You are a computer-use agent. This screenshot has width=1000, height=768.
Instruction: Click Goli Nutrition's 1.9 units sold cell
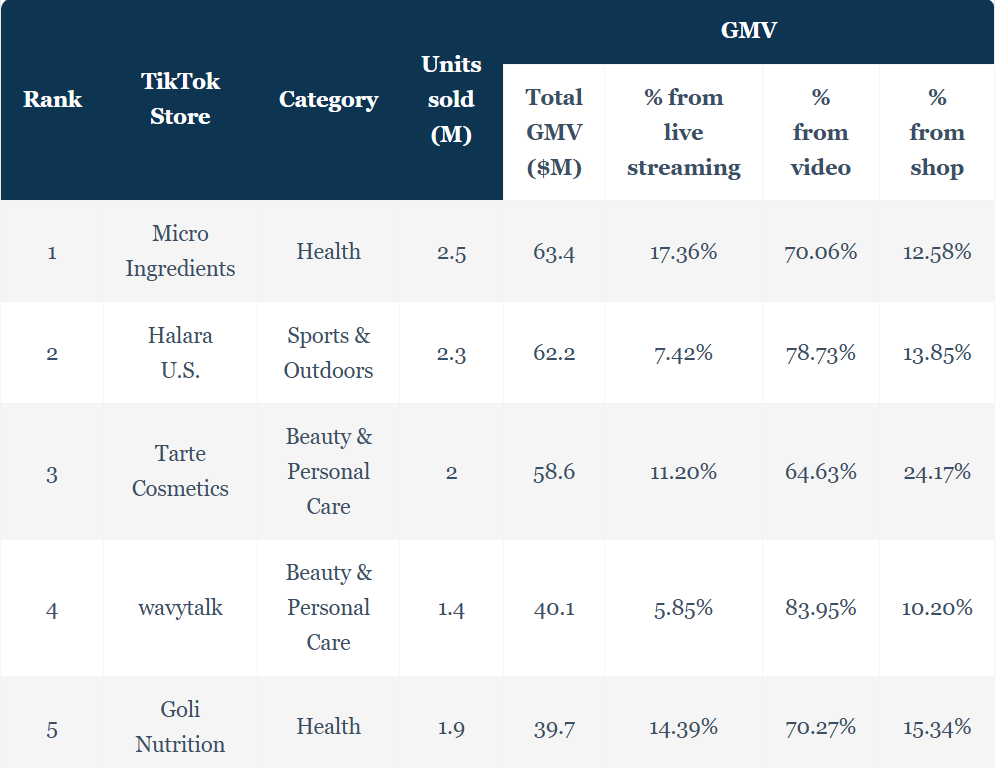pyautogui.click(x=451, y=727)
